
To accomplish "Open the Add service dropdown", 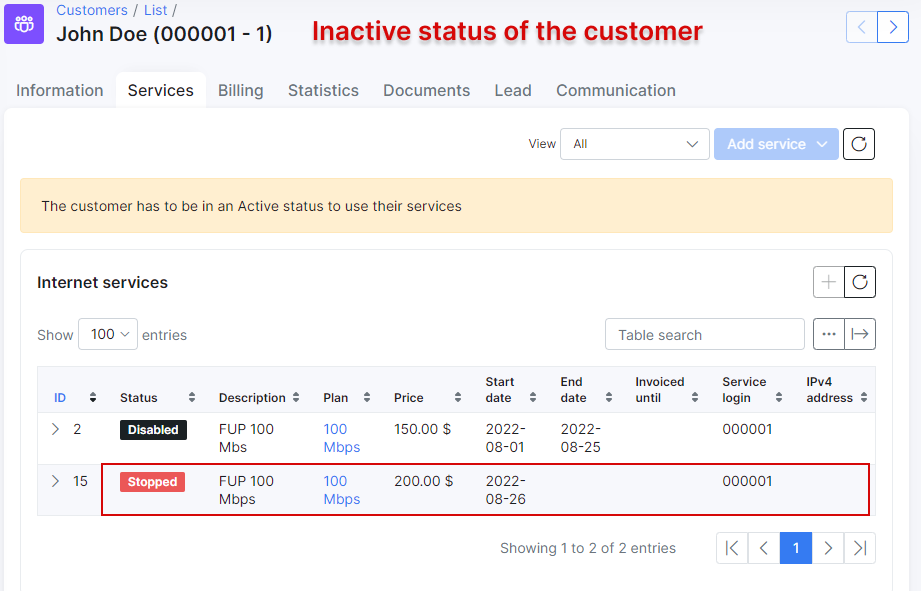I will [x=776, y=144].
